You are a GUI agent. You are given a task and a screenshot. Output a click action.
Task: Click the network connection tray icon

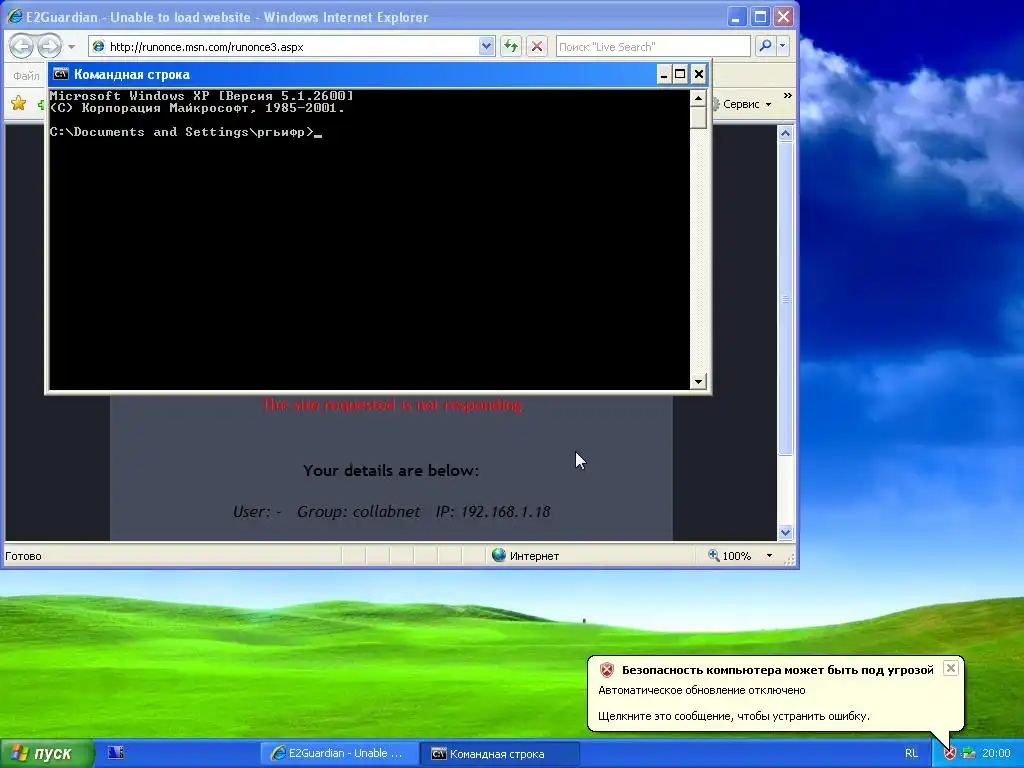tap(969, 754)
